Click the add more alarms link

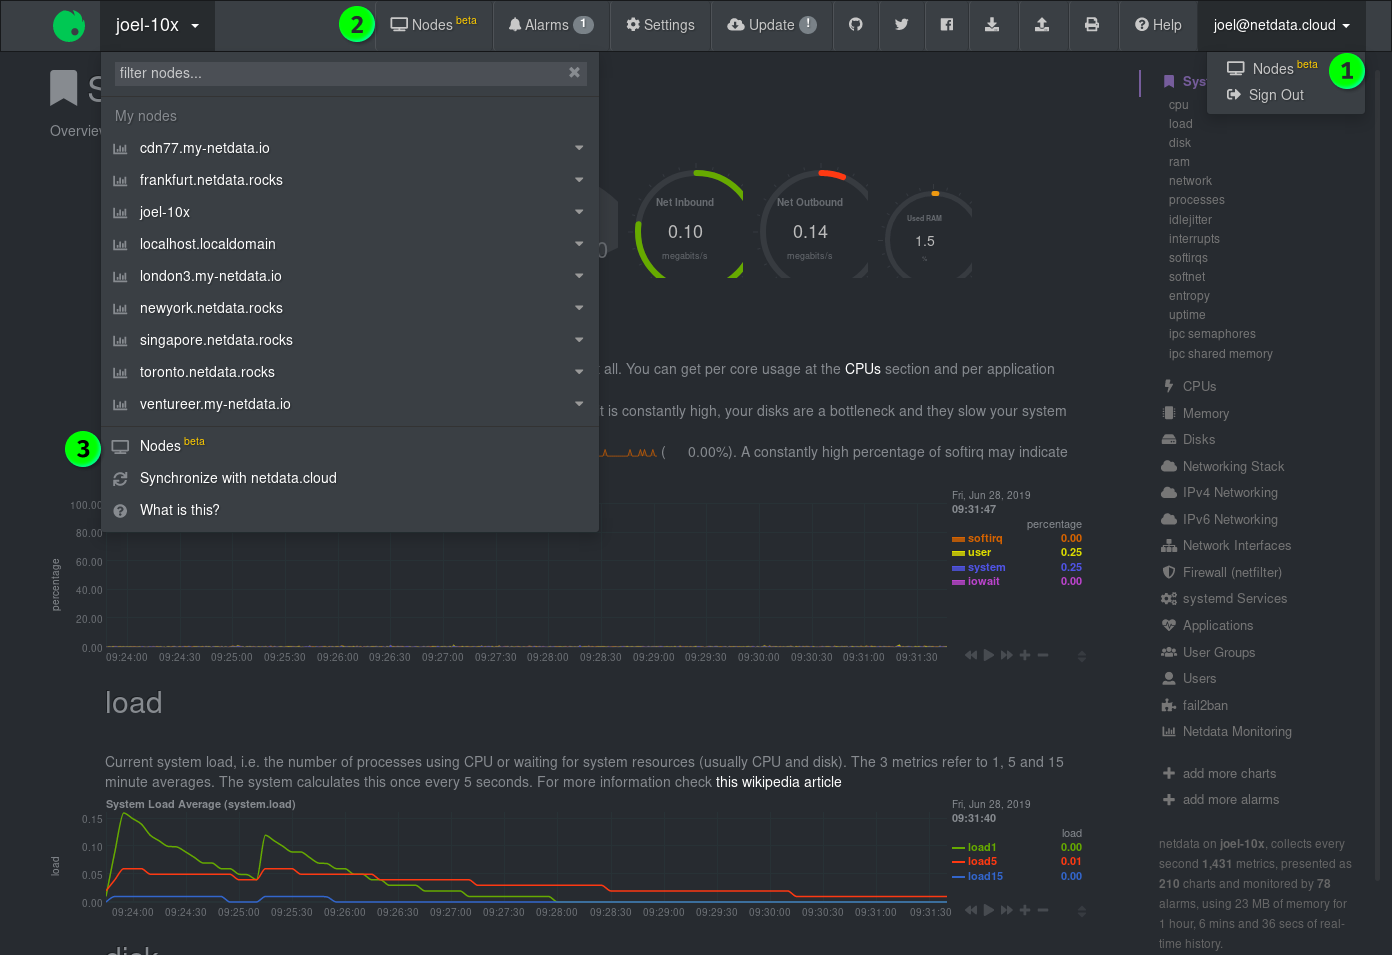(1231, 799)
